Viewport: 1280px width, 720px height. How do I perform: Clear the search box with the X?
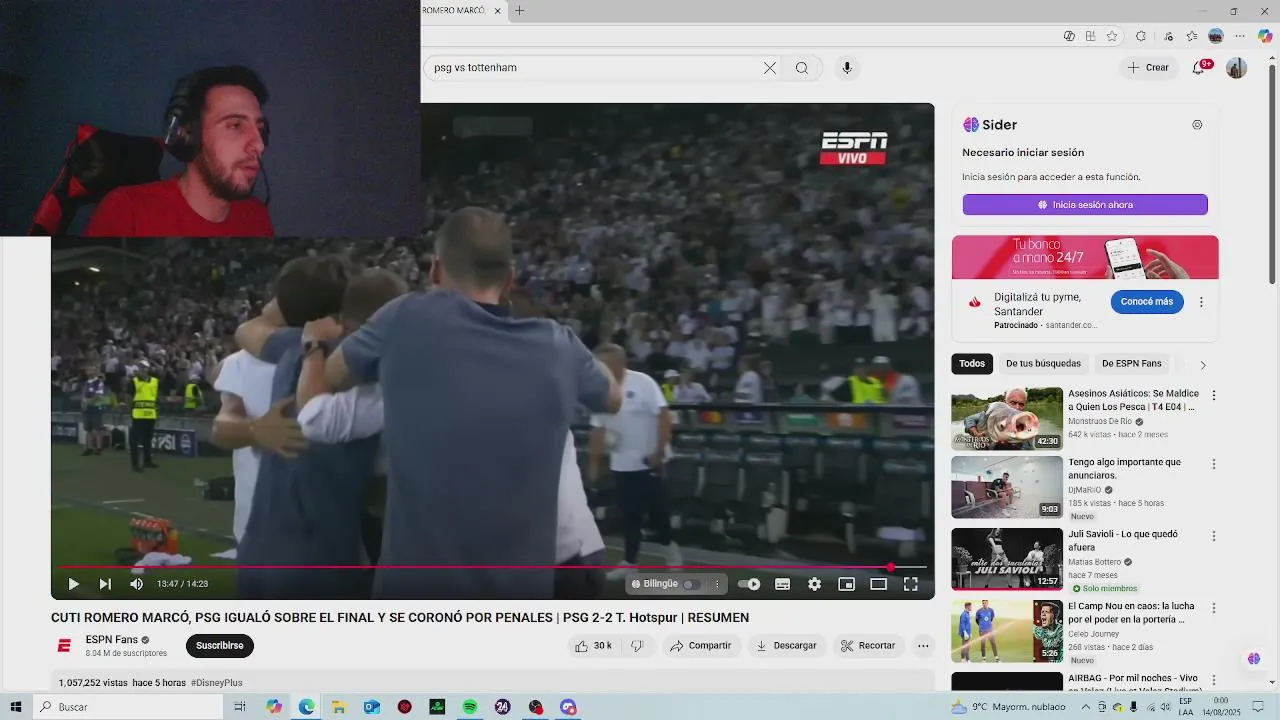tap(769, 68)
